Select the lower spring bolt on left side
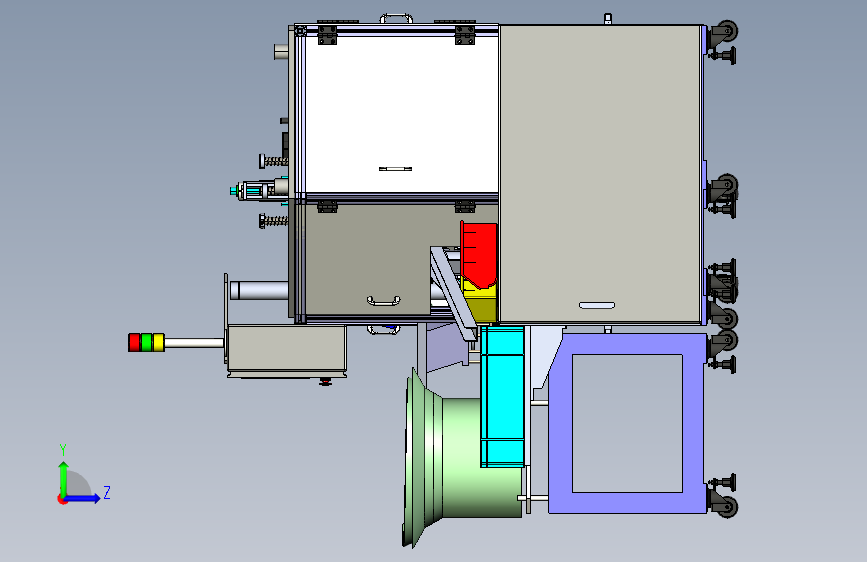This screenshot has height=562, width=867. click(274, 221)
